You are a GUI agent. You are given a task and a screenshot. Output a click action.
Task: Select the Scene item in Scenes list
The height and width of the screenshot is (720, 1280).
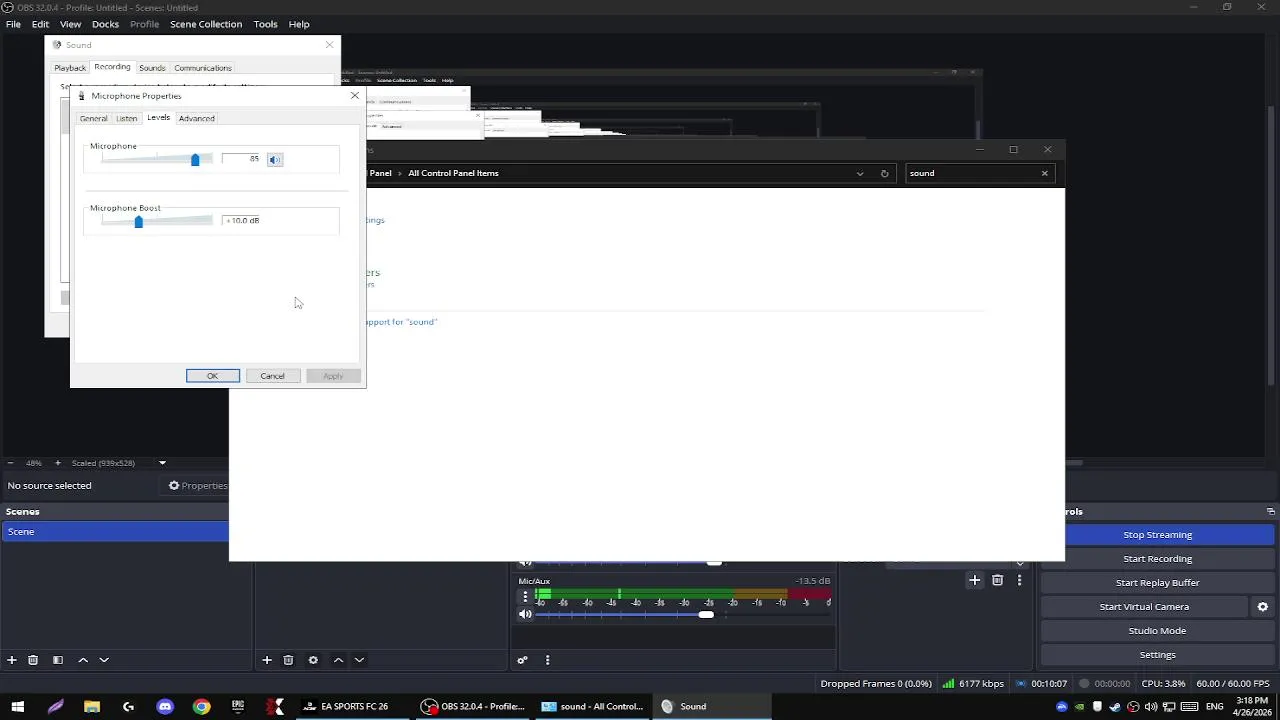pos(115,532)
